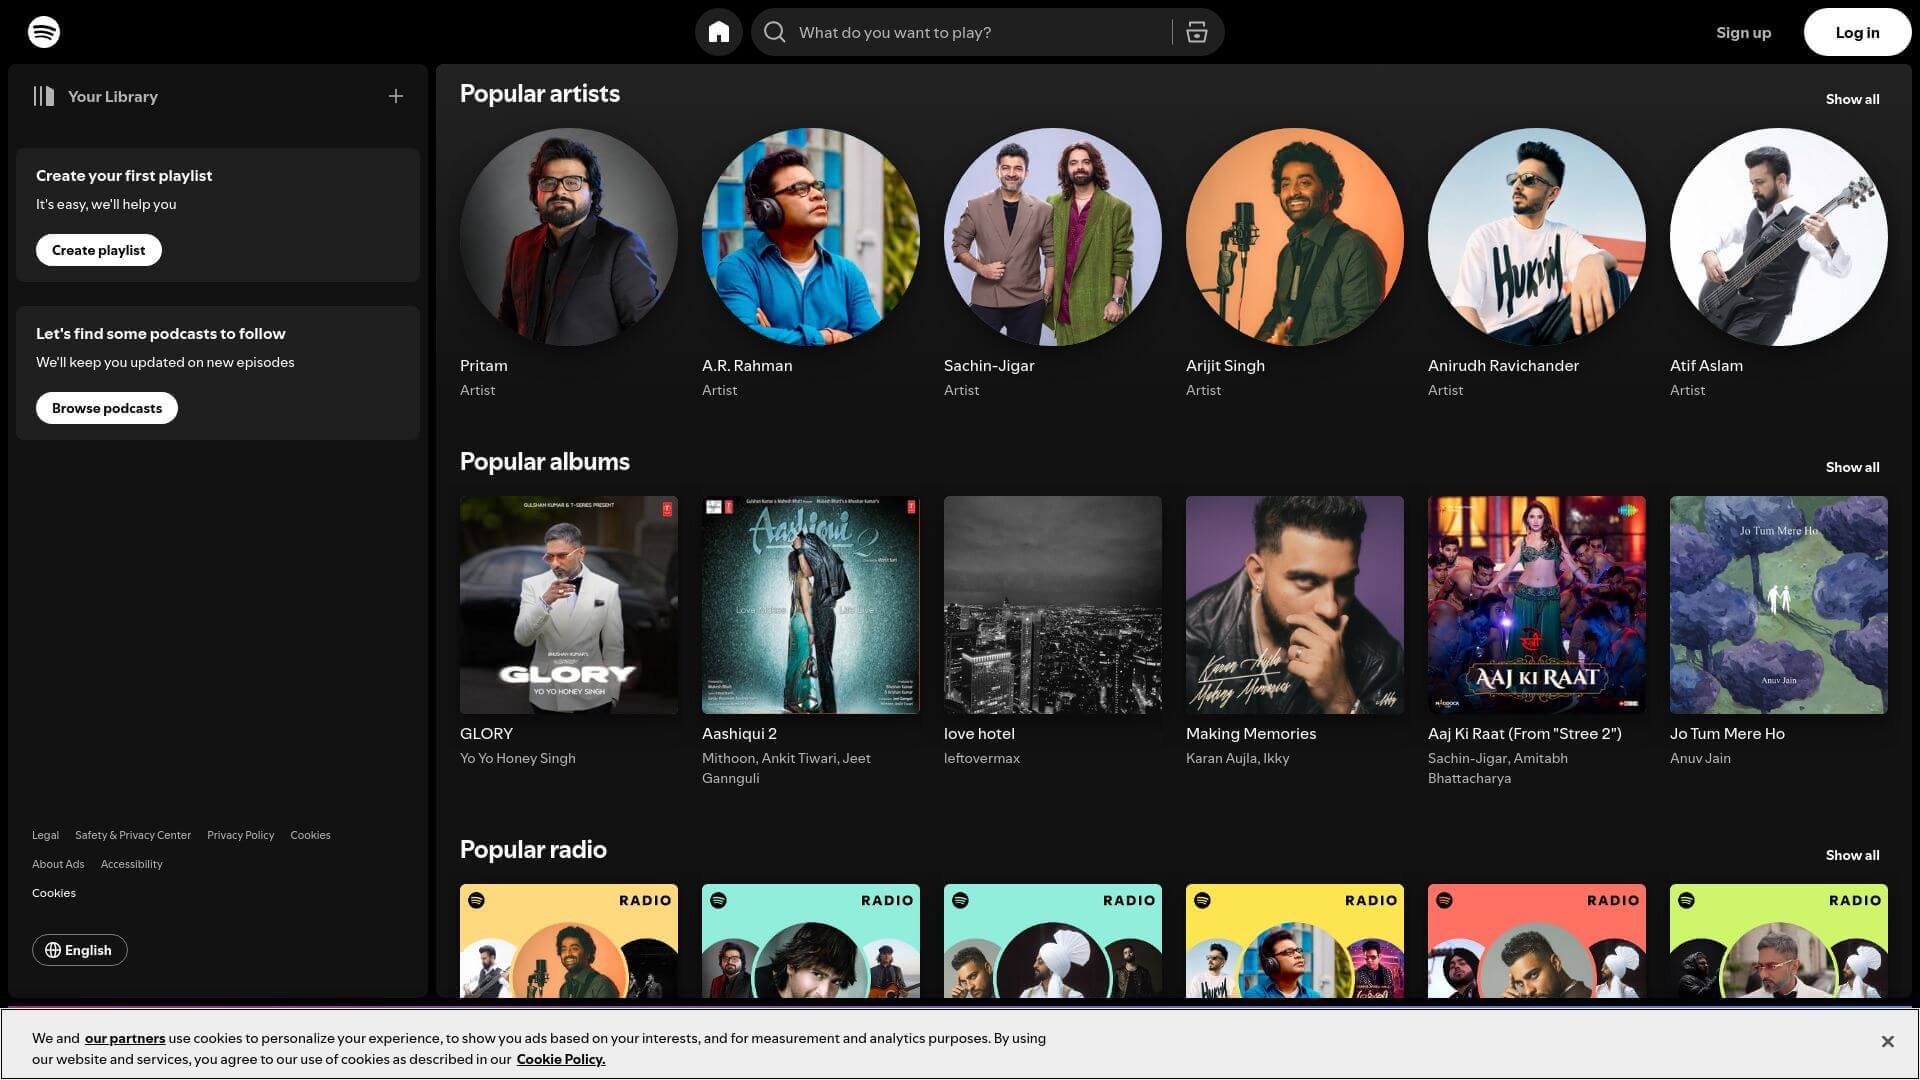Open GLORY album cover
Viewport: 1920px width, 1080px height.
coord(569,605)
